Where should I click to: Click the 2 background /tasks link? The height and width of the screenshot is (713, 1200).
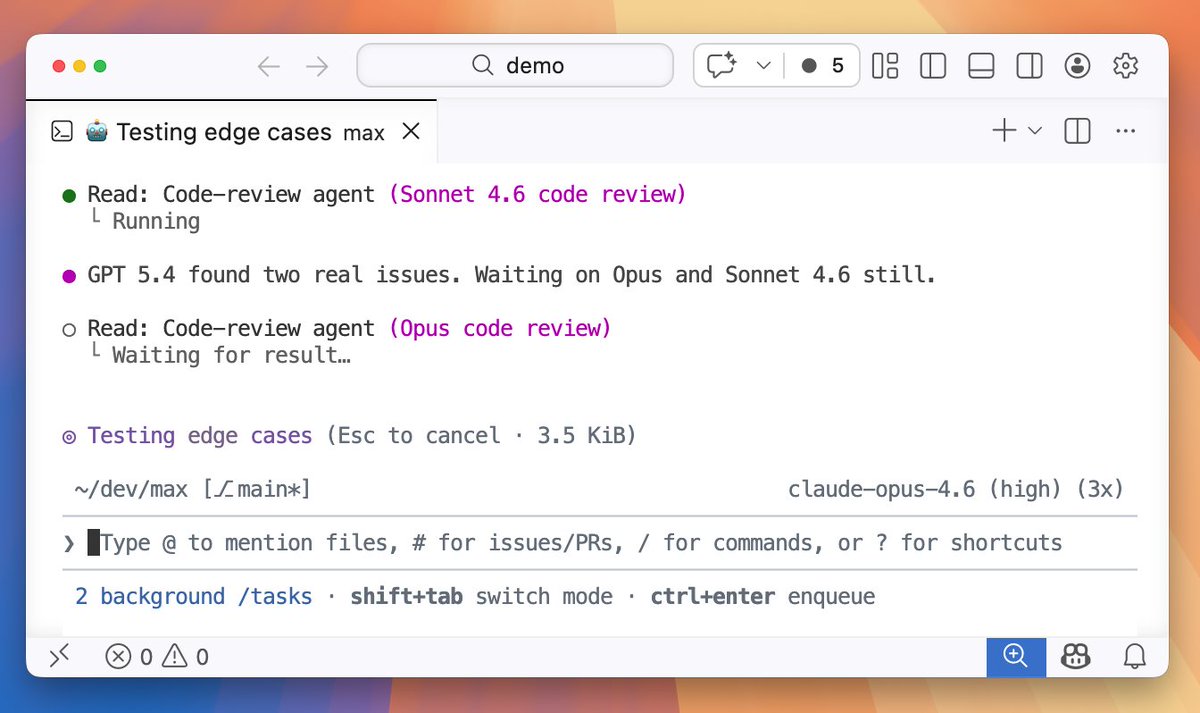coord(193,597)
